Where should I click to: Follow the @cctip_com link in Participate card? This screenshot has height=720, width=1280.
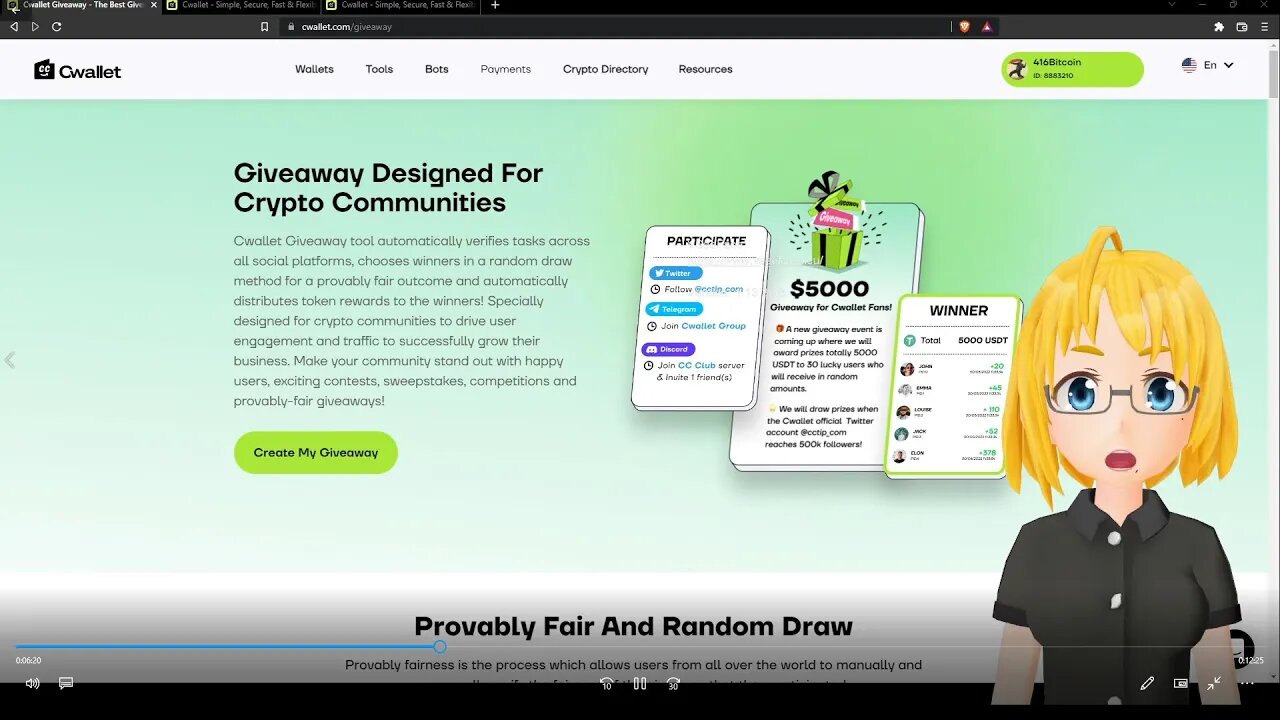(719, 289)
